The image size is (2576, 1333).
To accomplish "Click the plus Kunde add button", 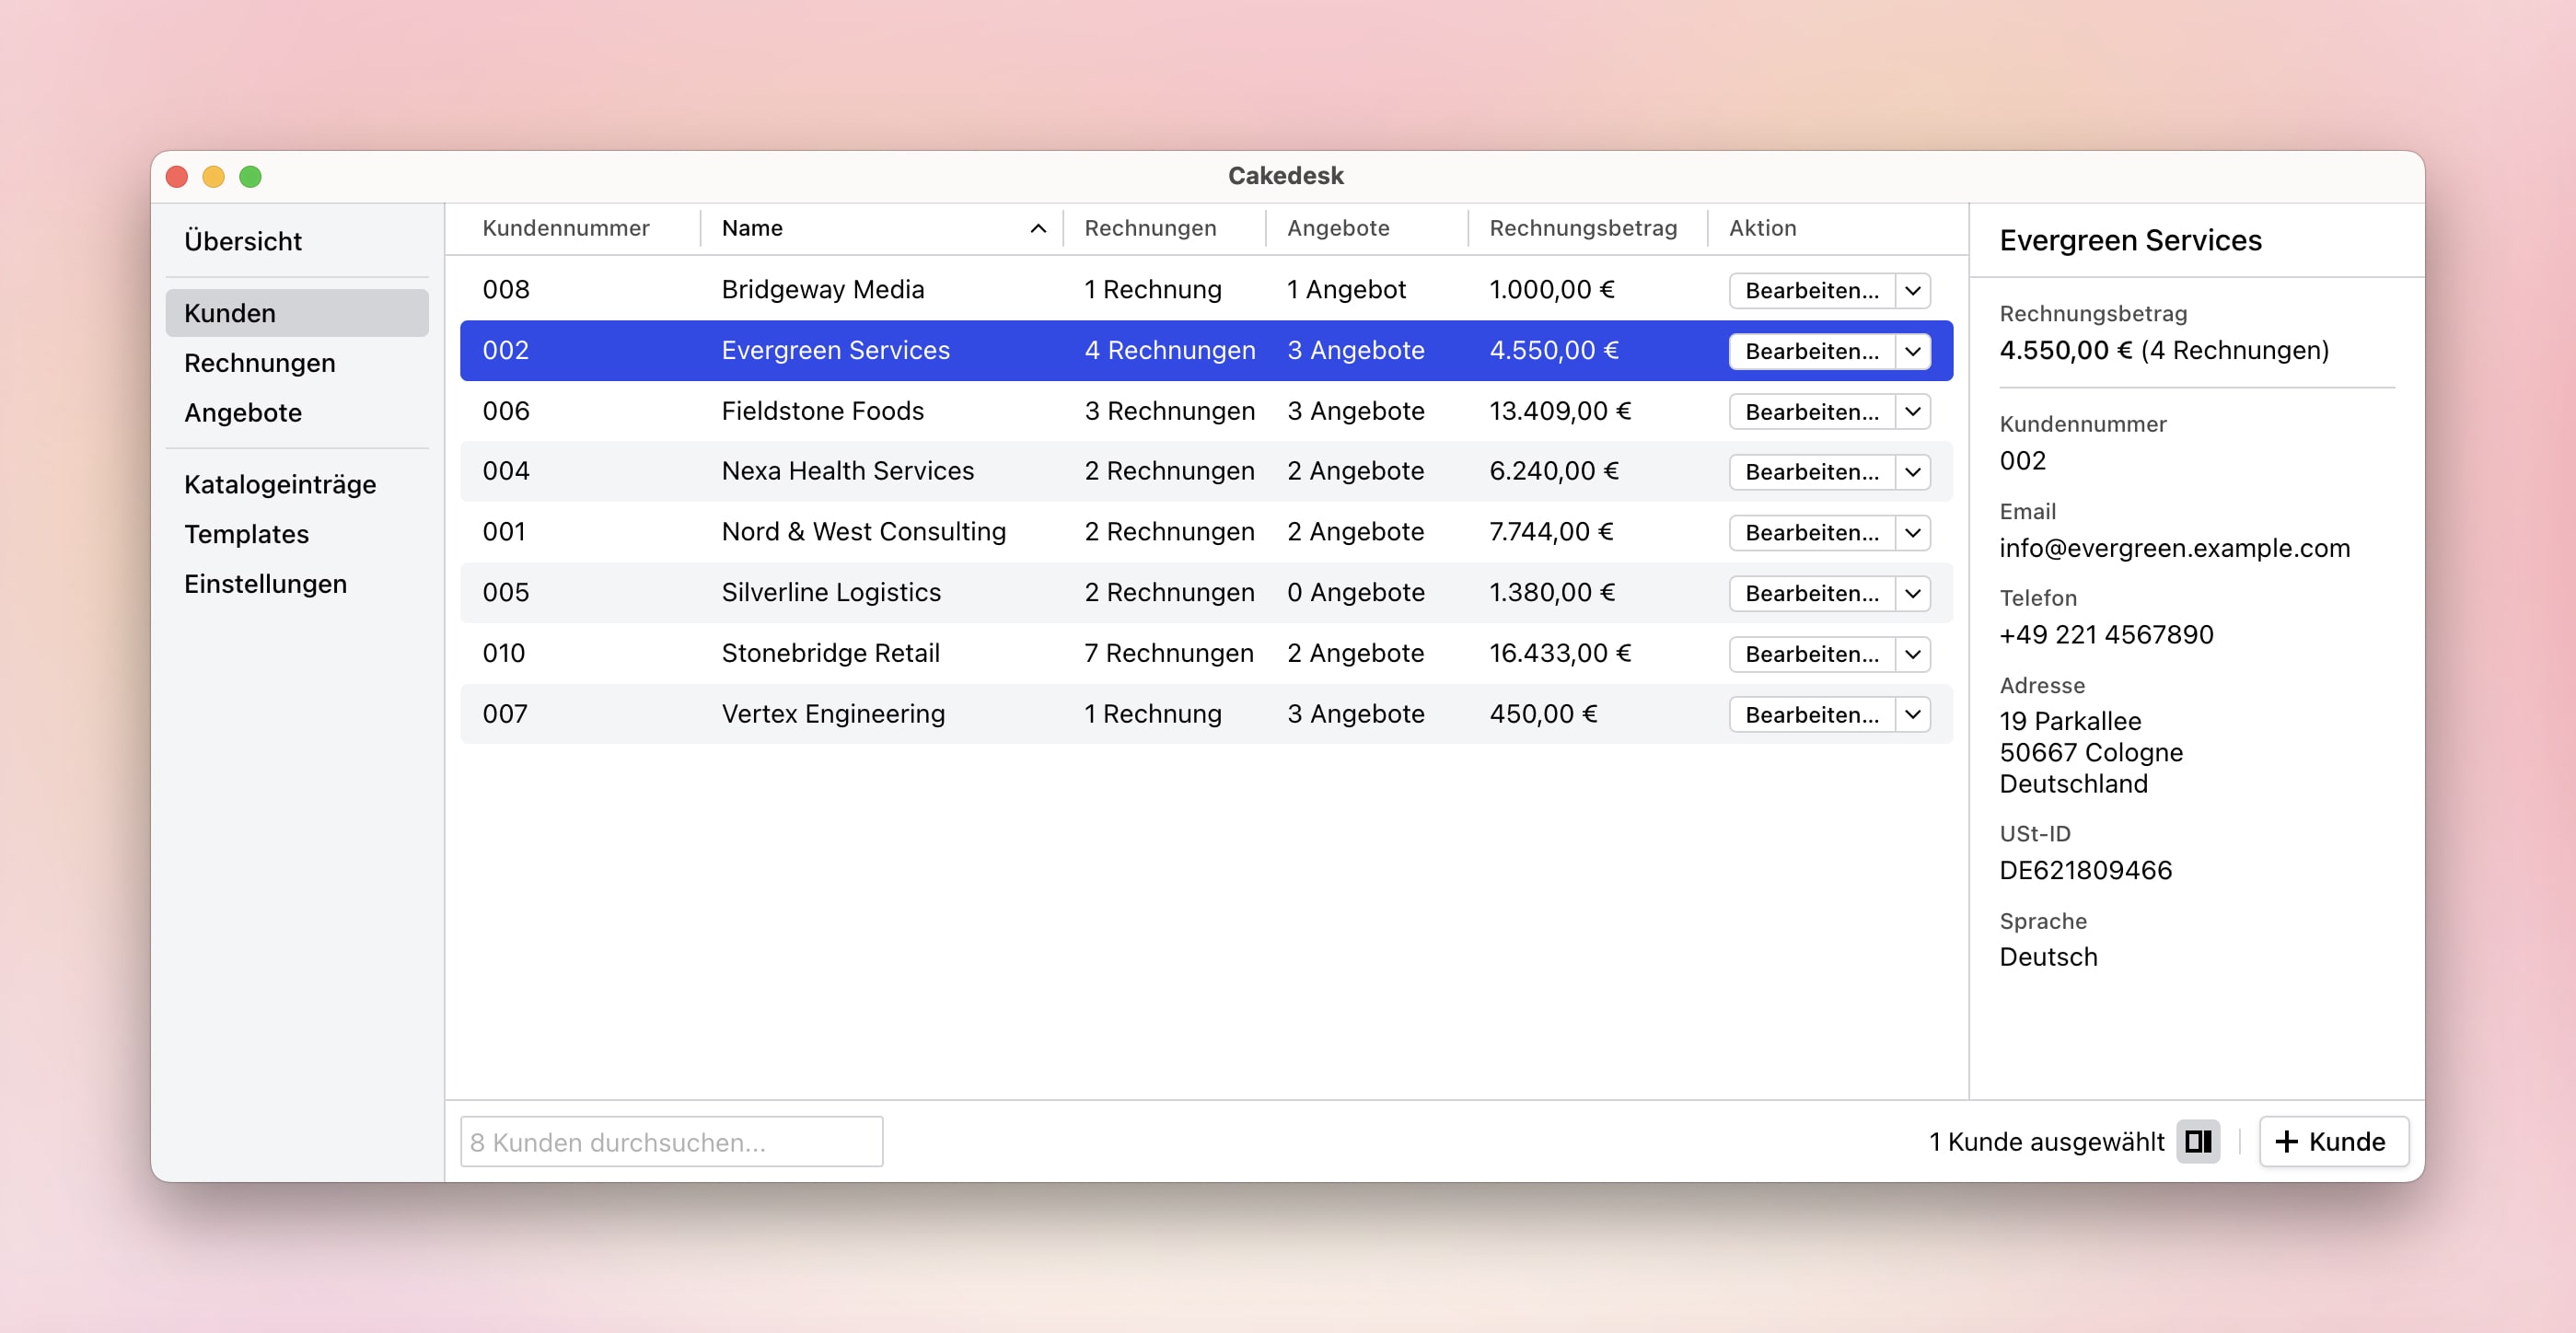I will point(2332,1141).
